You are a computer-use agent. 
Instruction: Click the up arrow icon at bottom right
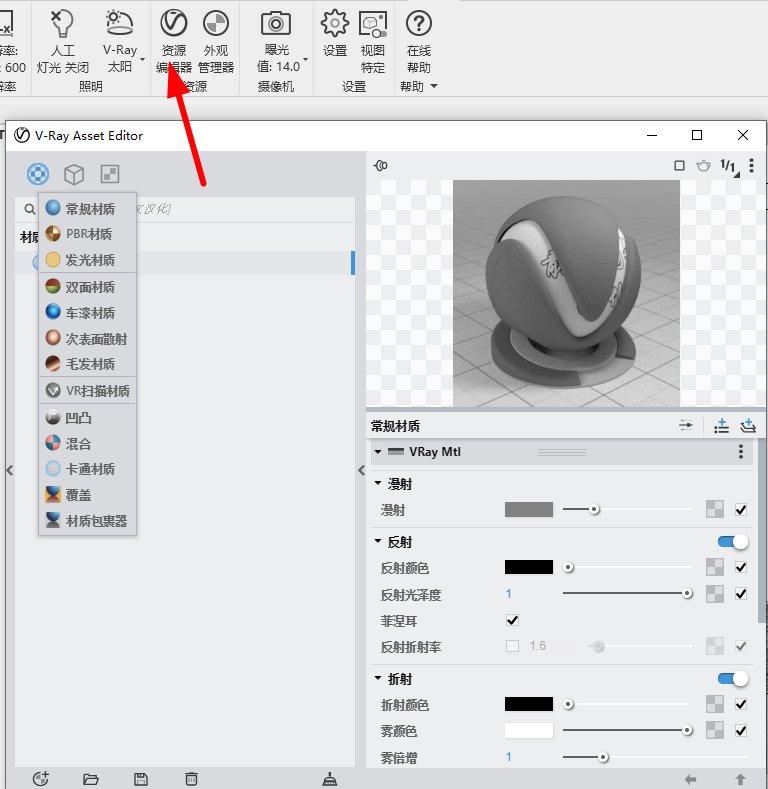pos(740,779)
